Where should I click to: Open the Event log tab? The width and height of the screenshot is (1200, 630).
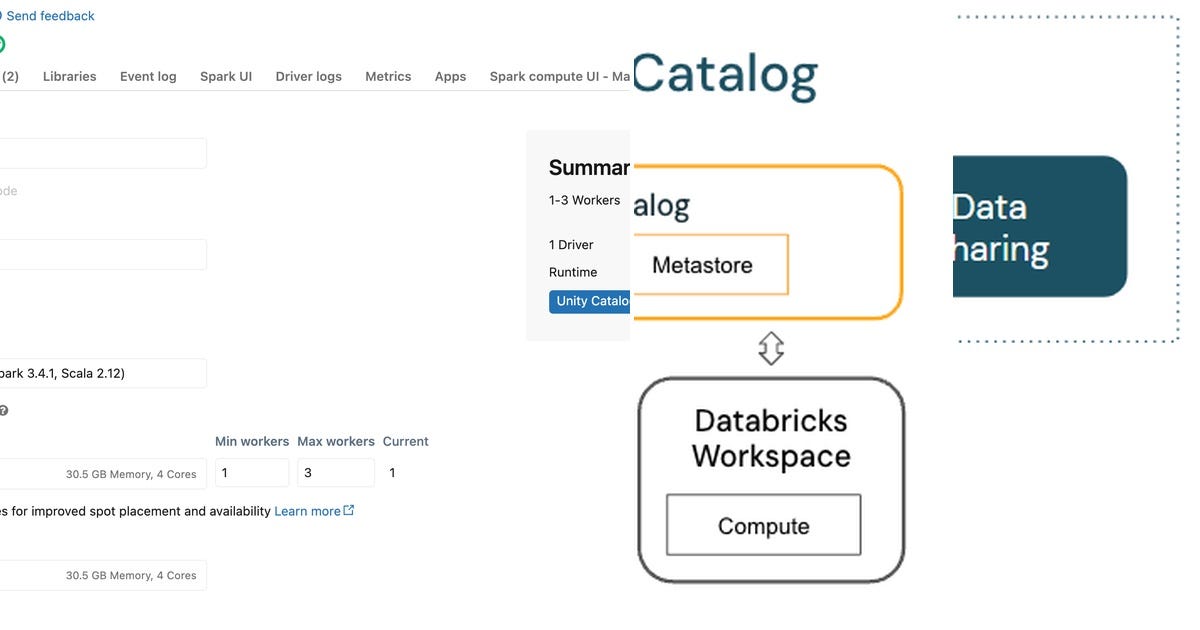pos(148,76)
